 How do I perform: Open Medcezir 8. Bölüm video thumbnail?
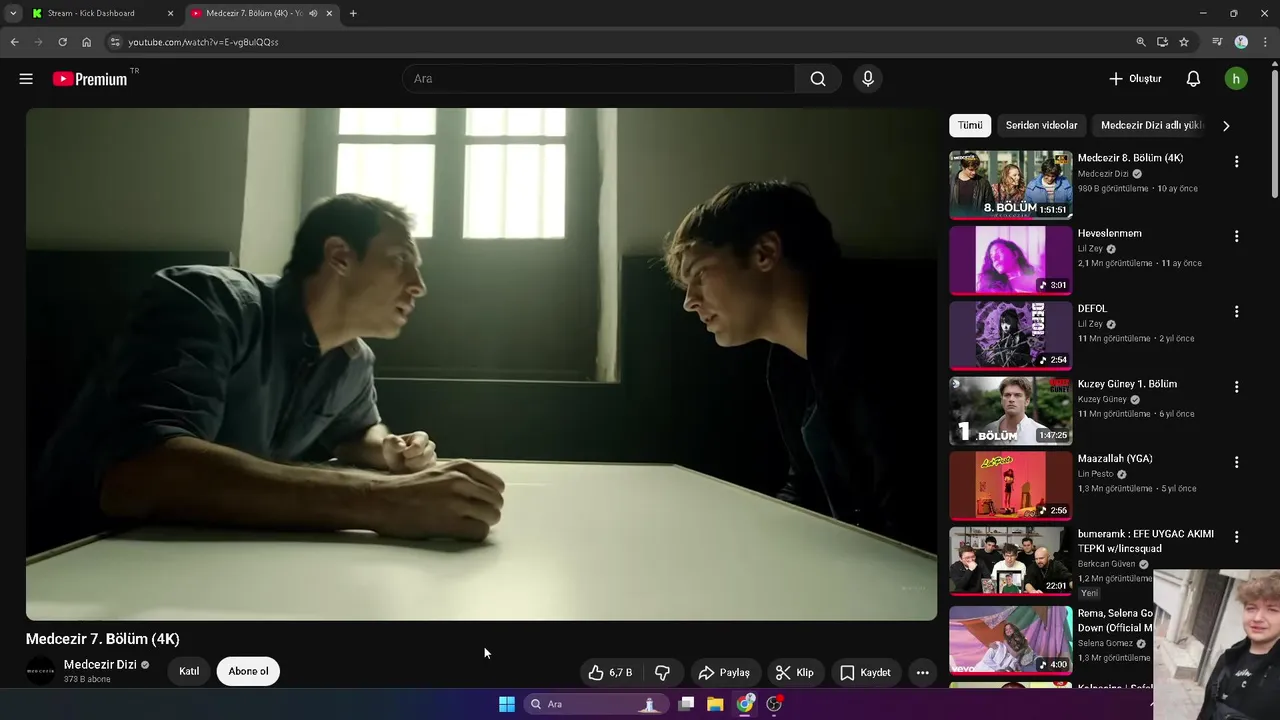(1010, 185)
